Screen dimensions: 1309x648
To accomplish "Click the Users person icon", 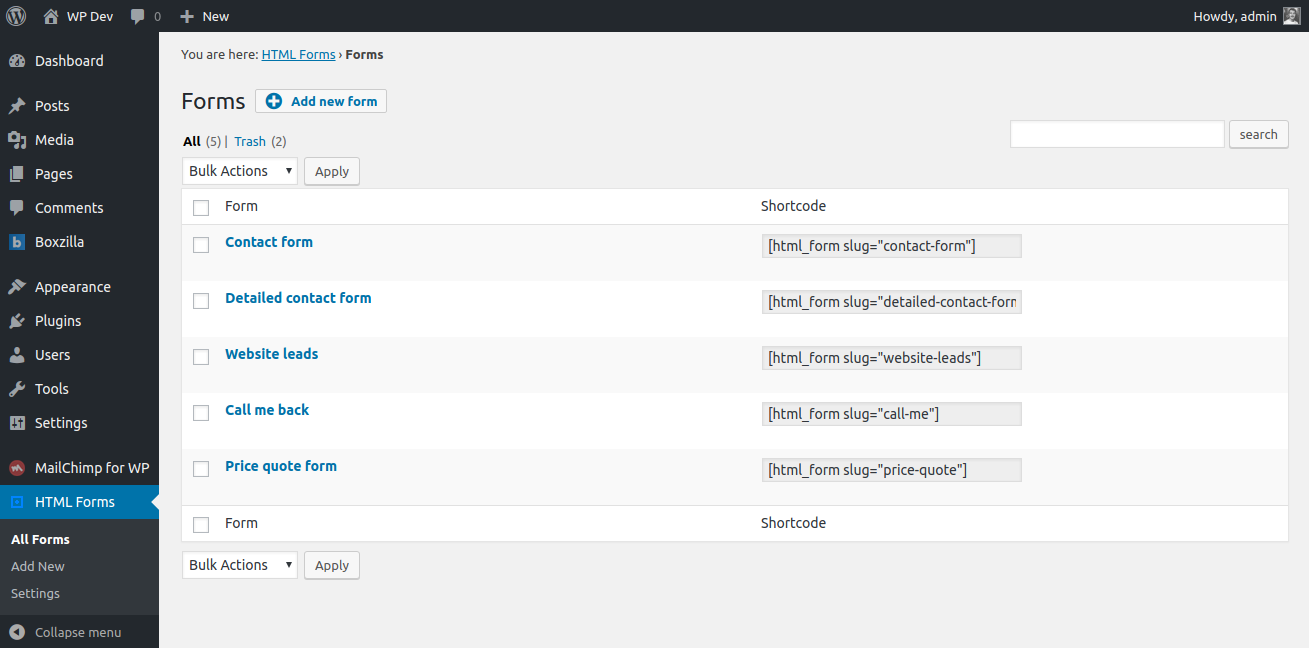I will tap(17, 355).
